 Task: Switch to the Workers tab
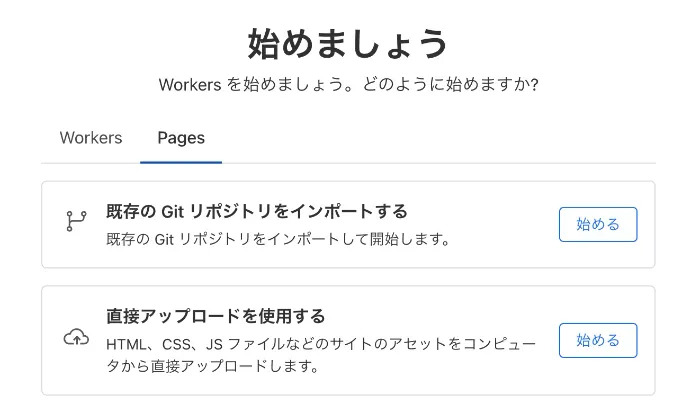[x=91, y=138]
